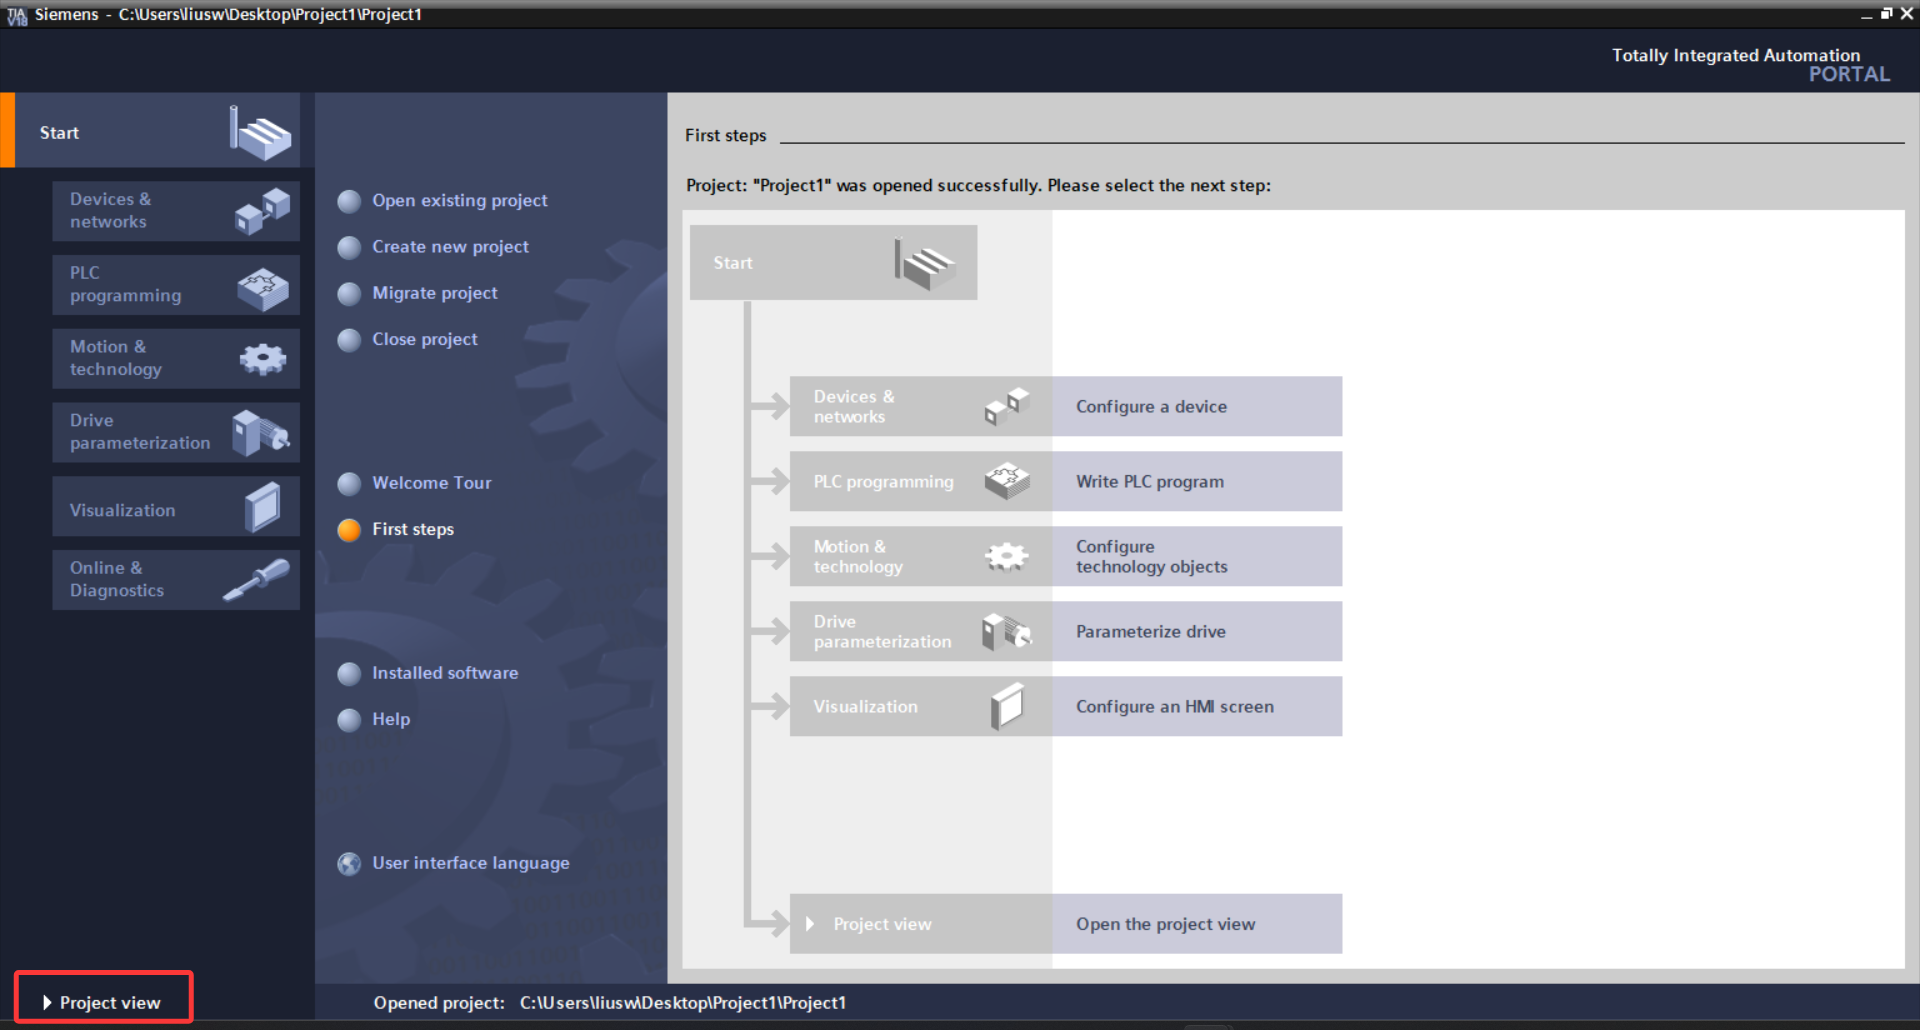
Task: Restore down the TIA Portal window
Action: tap(1886, 13)
